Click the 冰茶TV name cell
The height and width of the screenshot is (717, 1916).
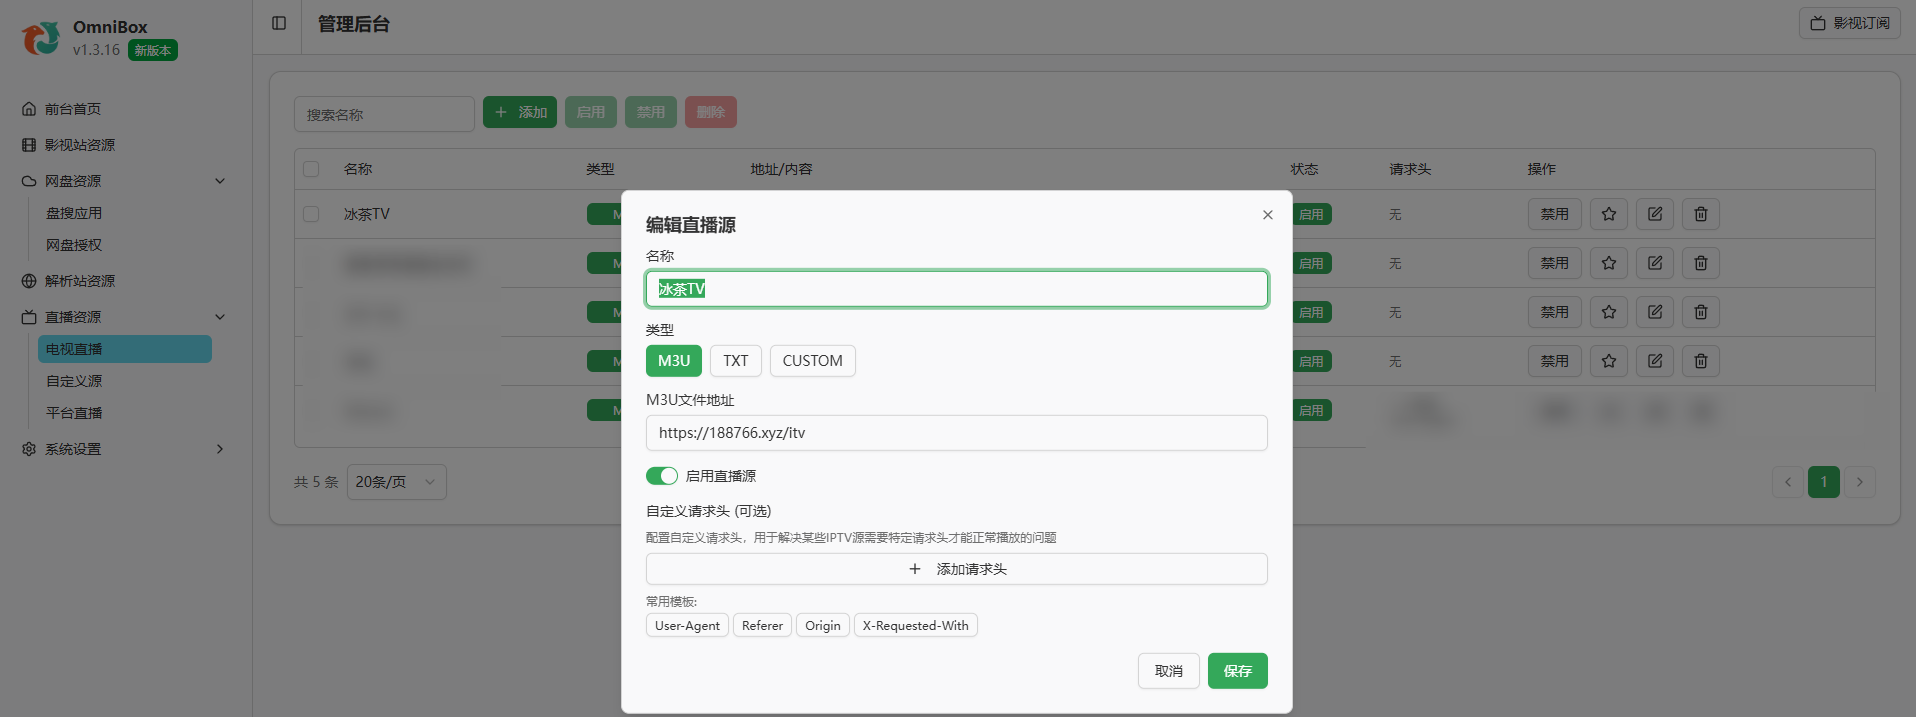point(367,214)
